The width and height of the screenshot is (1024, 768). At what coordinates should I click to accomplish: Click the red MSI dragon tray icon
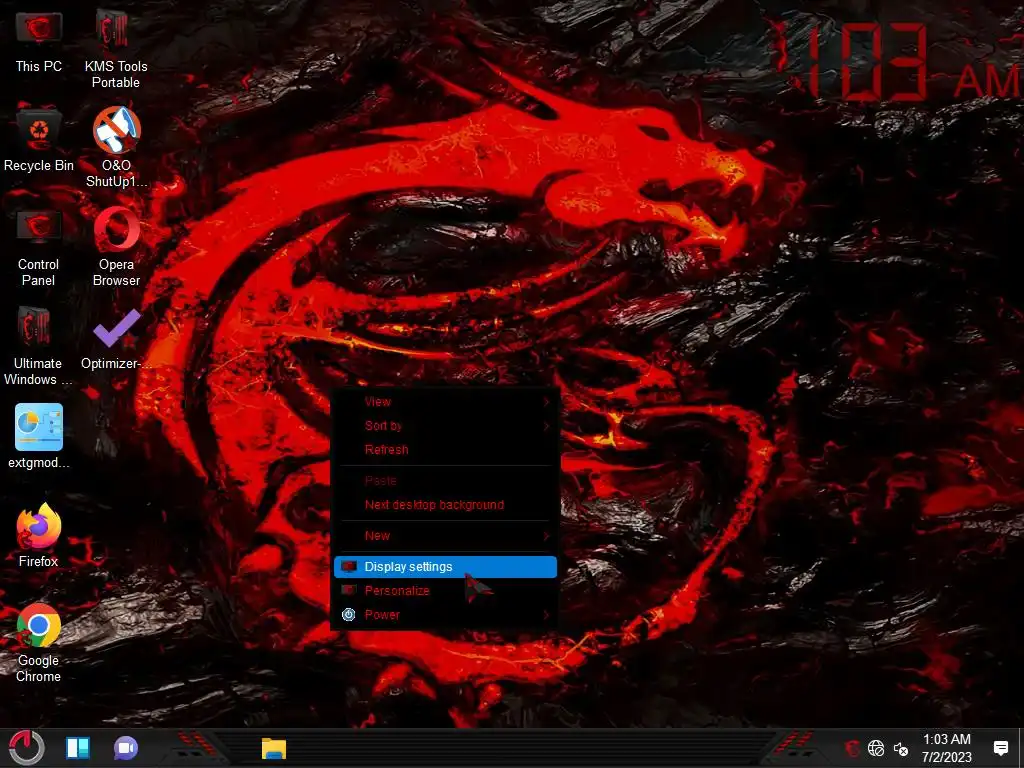point(851,748)
